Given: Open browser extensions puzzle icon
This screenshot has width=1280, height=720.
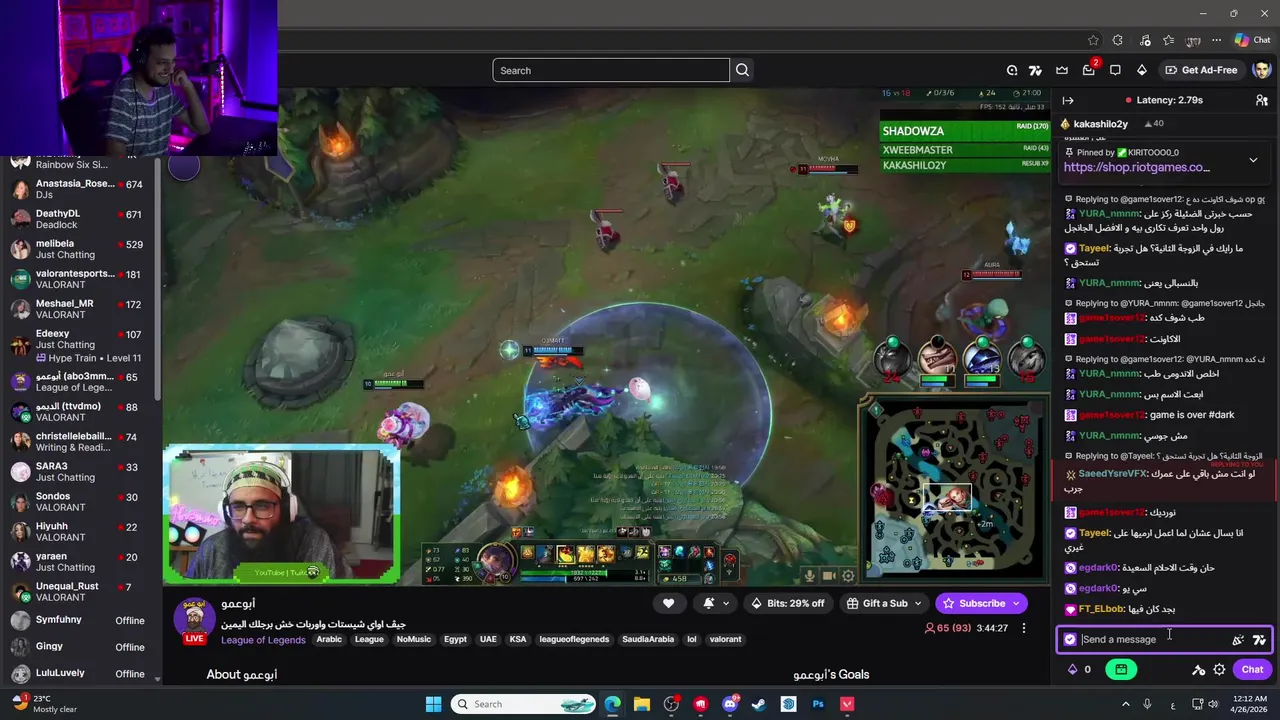Looking at the screenshot, I should 1118,40.
